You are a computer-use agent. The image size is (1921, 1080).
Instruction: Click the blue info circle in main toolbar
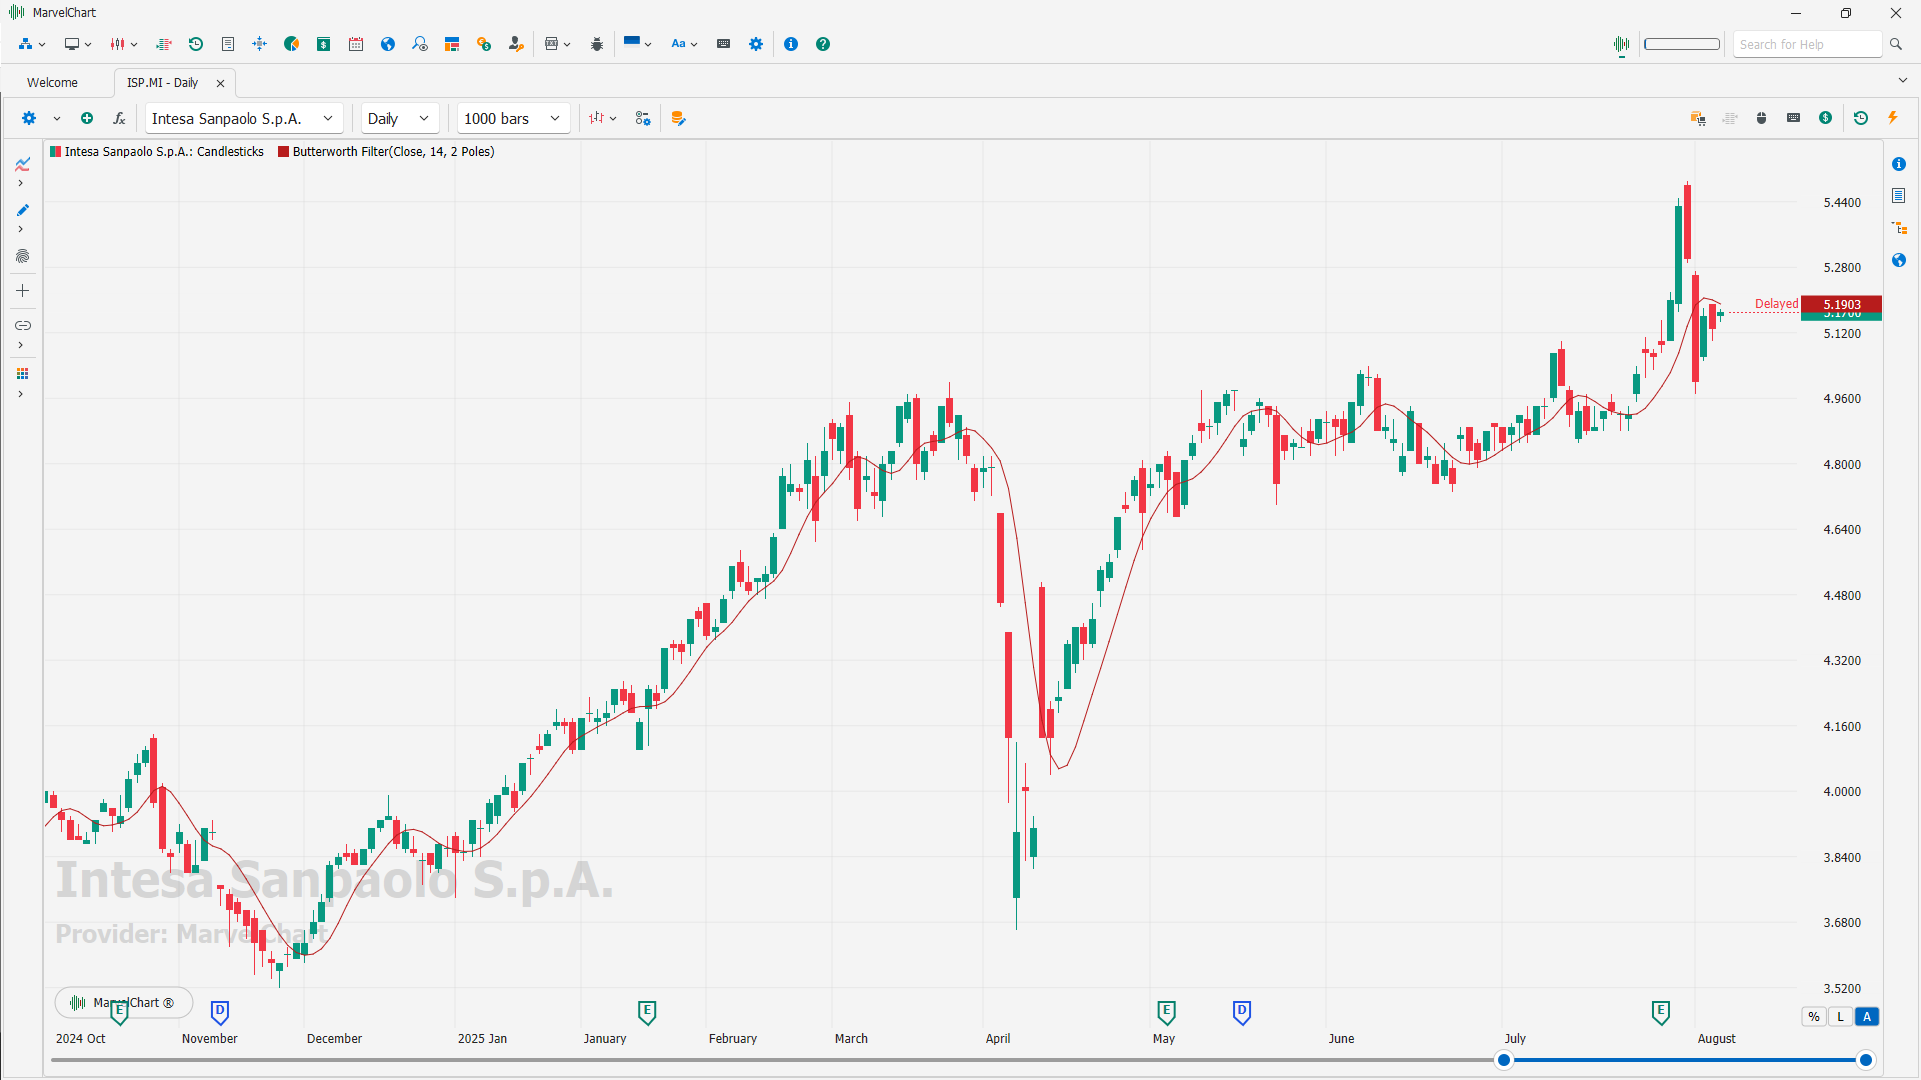point(791,44)
